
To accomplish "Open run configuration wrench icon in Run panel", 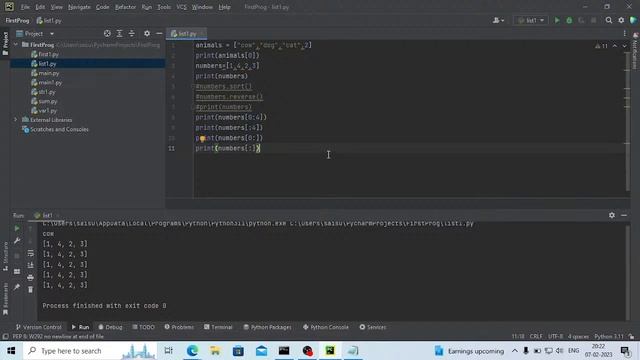I will click(x=17, y=241).
